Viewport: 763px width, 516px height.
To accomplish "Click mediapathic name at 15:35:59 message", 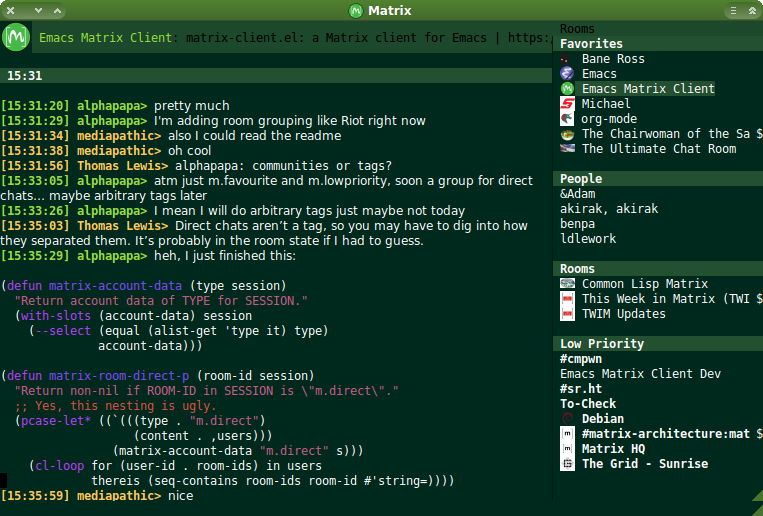I will tap(118, 496).
